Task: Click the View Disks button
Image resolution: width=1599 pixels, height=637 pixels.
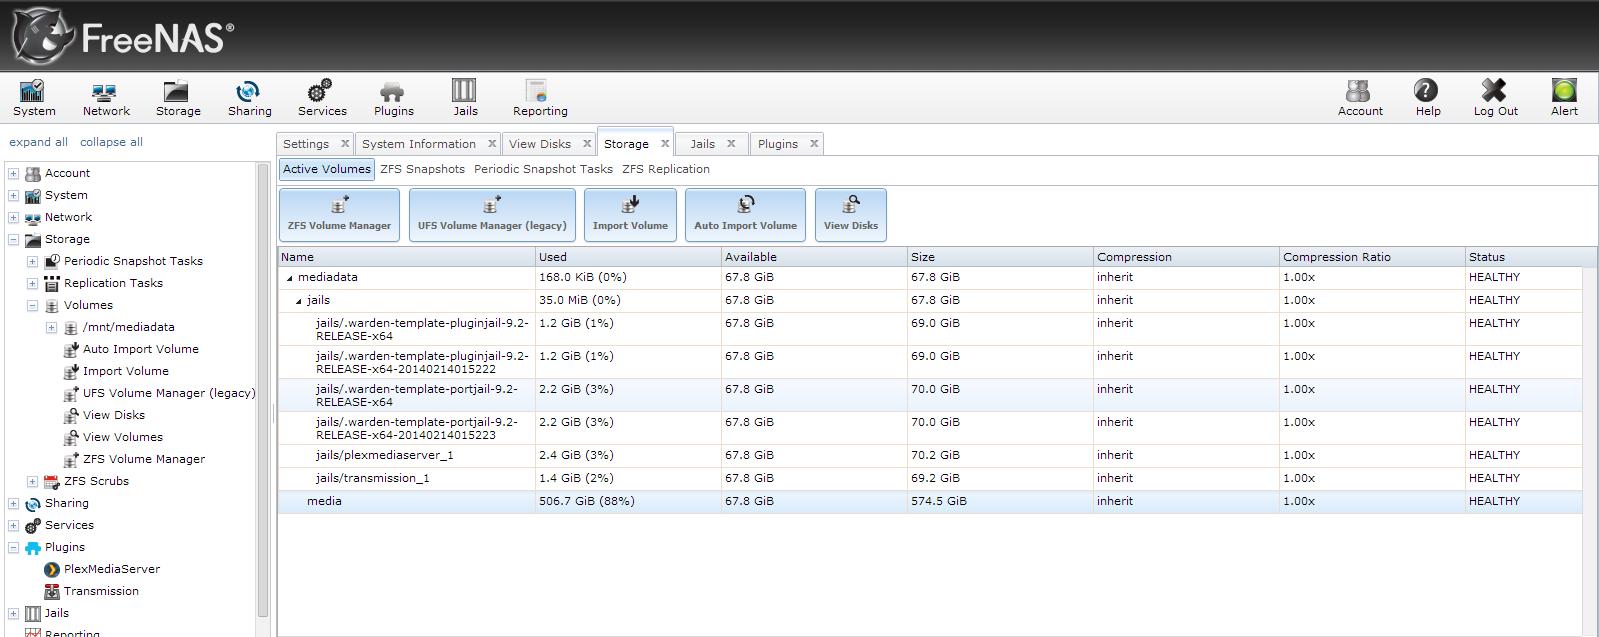Action: (851, 215)
